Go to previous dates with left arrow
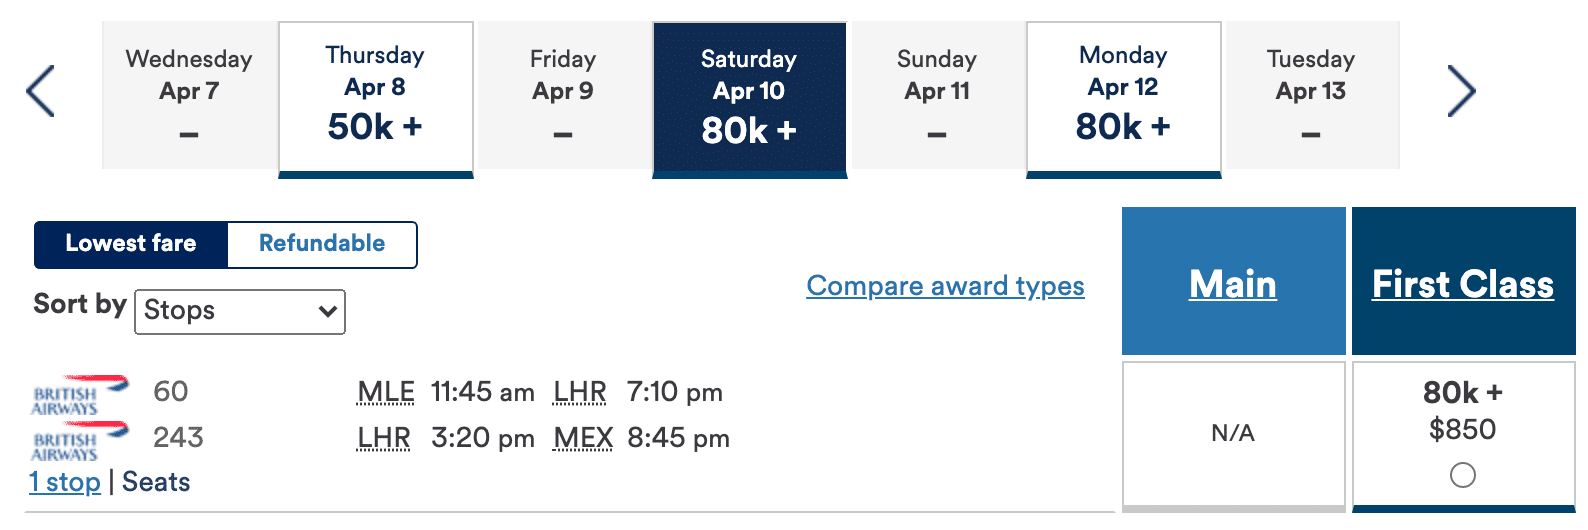Image resolution: width=1588 pixels, height=530 pixels. click(x=40, y=91)
